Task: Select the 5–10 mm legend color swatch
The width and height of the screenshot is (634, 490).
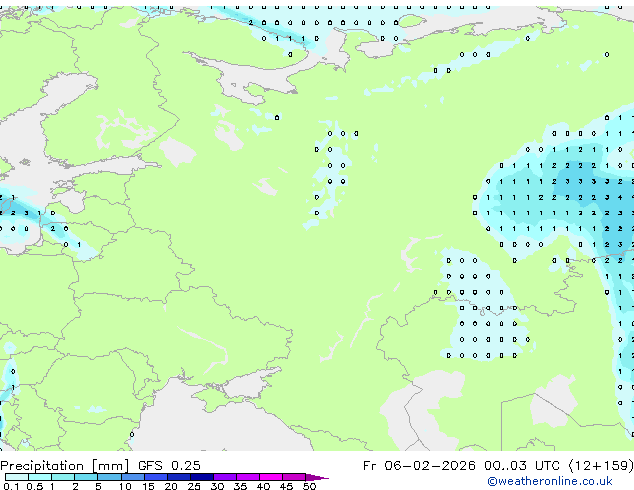Action: point(109,477)
